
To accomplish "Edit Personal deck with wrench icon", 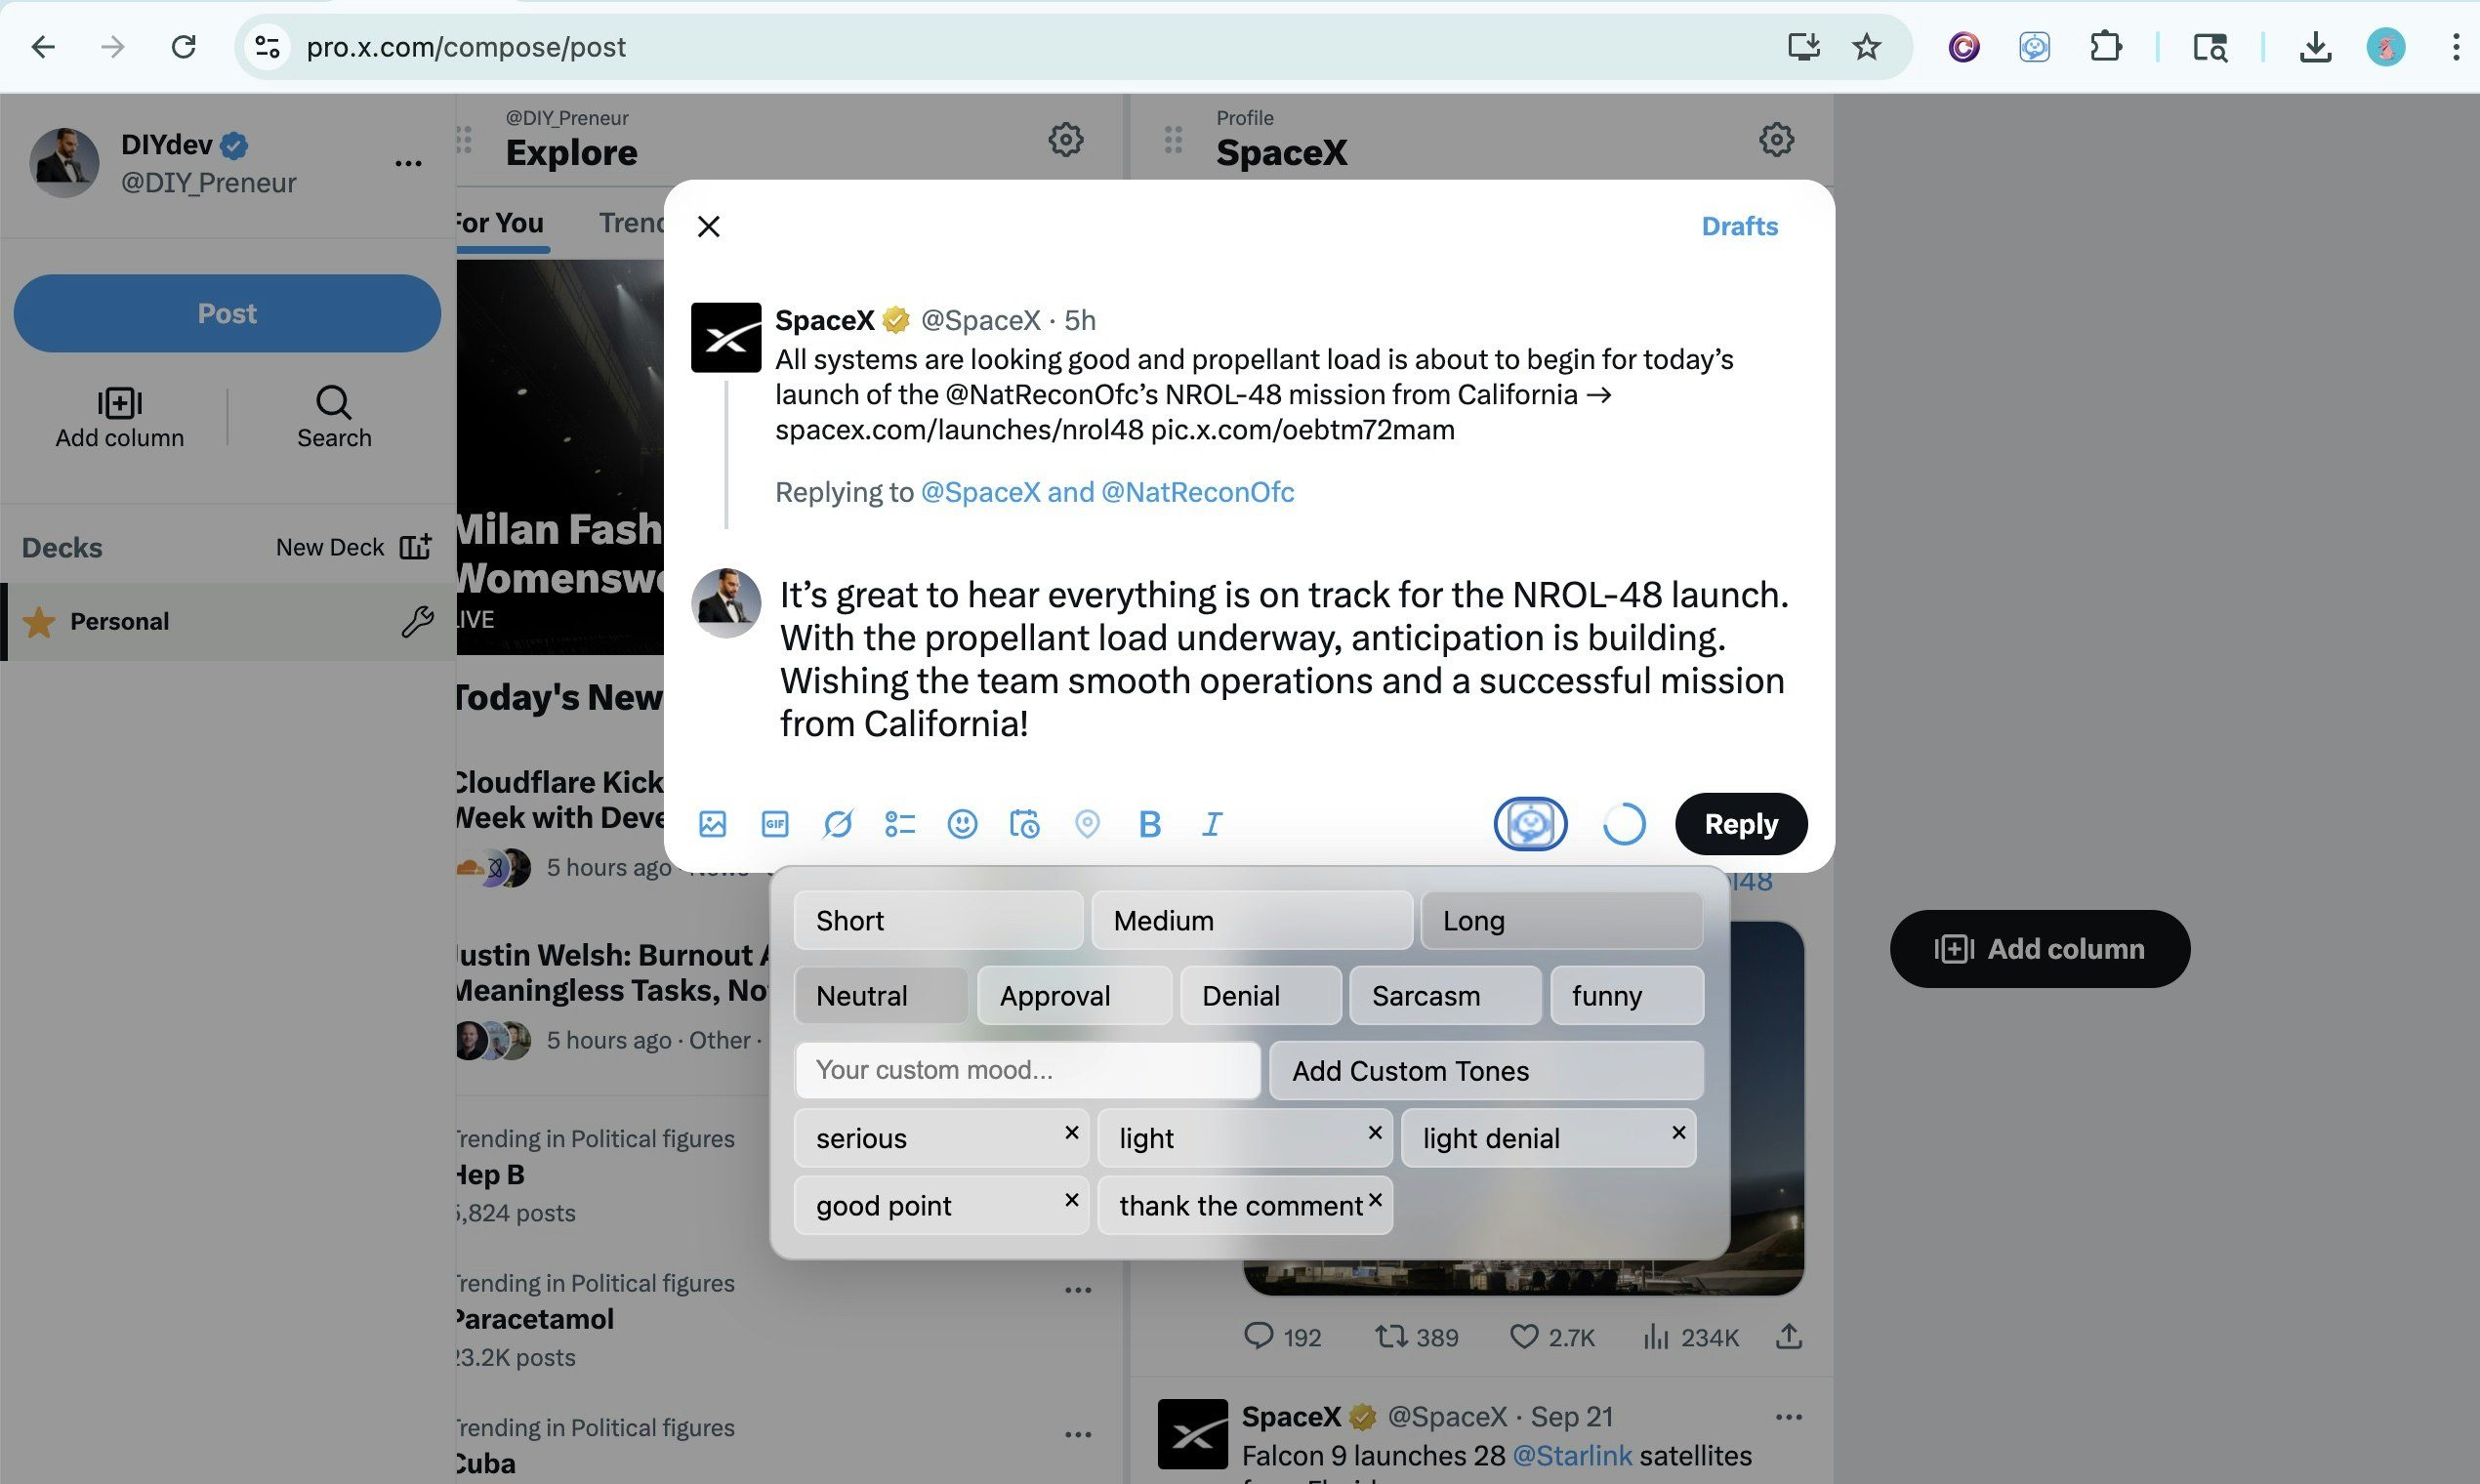I will [417, 621].
